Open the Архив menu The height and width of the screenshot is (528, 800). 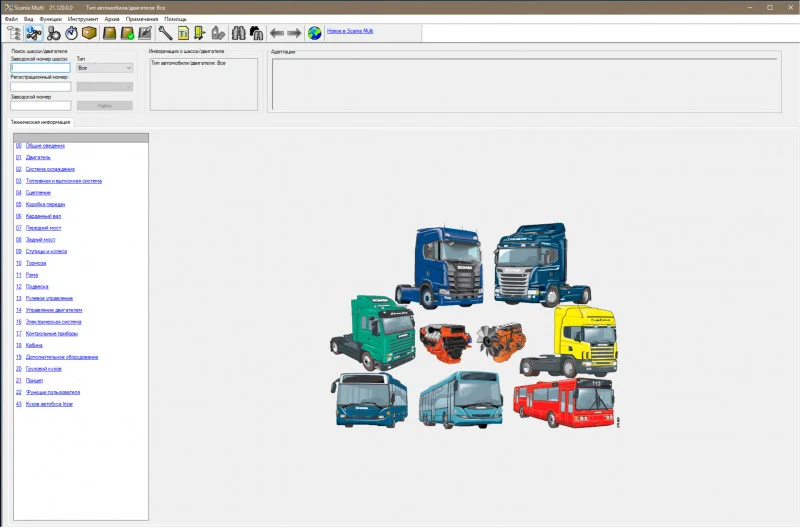click(x=112, y=19)
